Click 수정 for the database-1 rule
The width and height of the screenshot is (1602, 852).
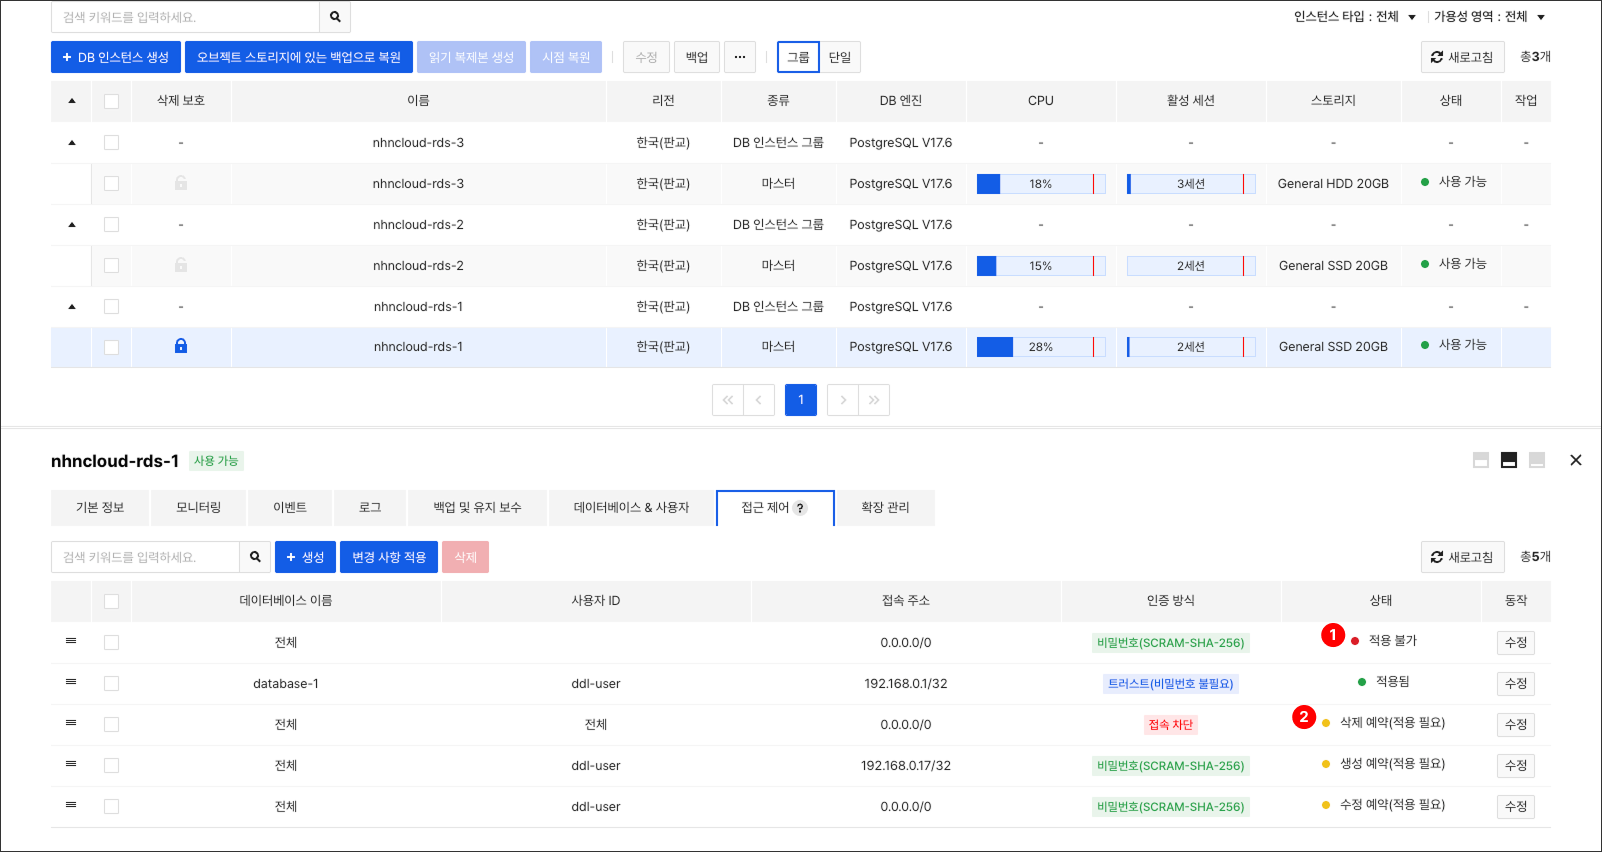[x=1516, y=684]
